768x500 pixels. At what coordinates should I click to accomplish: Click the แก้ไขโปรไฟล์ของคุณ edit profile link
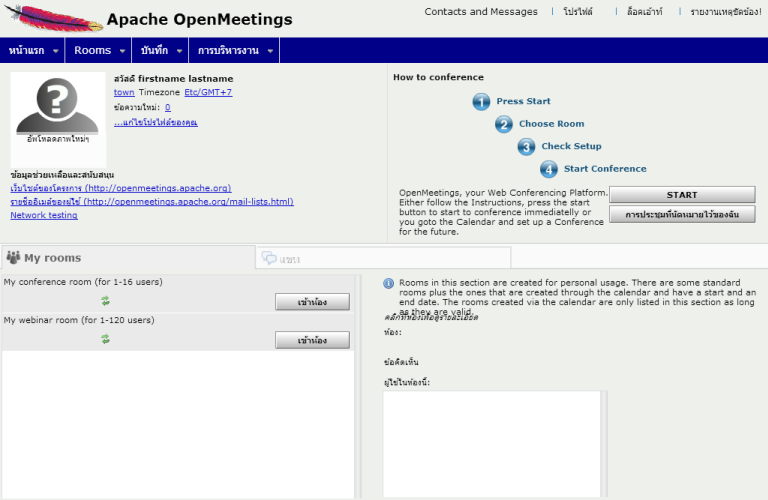pyautogui.click(x=156, y=122)
